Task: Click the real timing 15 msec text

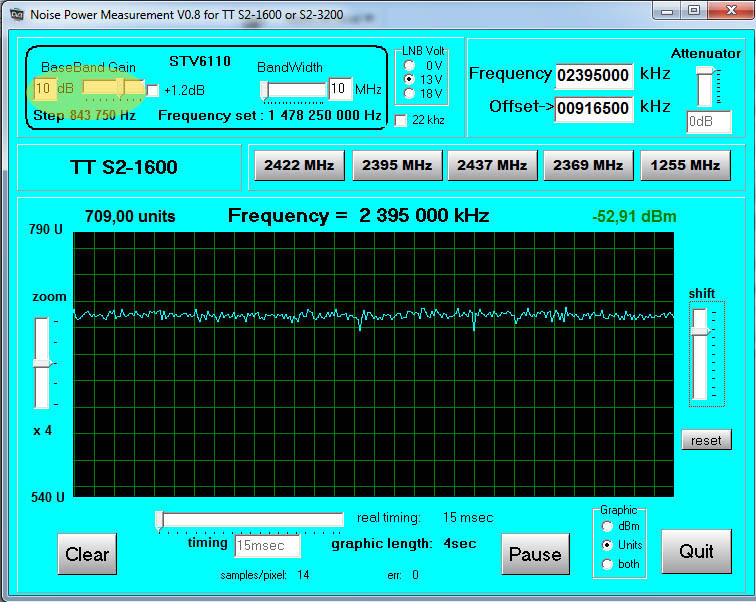Action: click(x=425, y=518)
